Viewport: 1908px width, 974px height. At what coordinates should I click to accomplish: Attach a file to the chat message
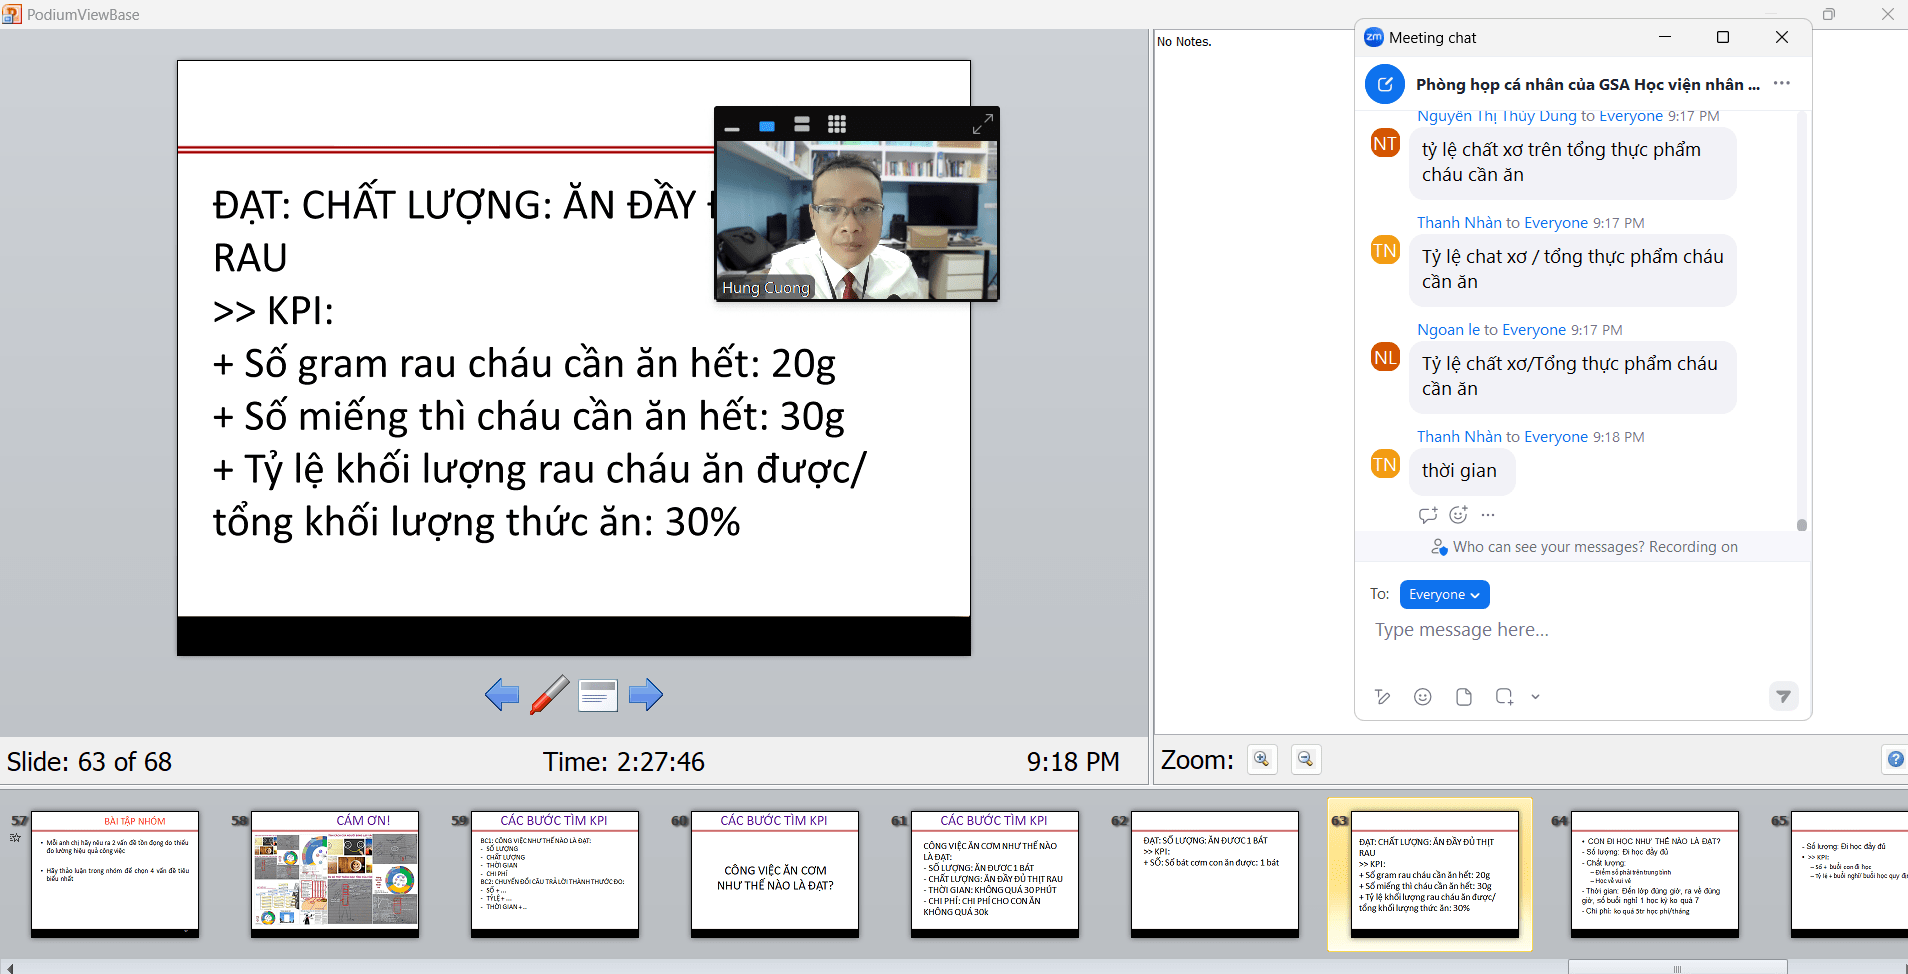tap(1464, 697)
